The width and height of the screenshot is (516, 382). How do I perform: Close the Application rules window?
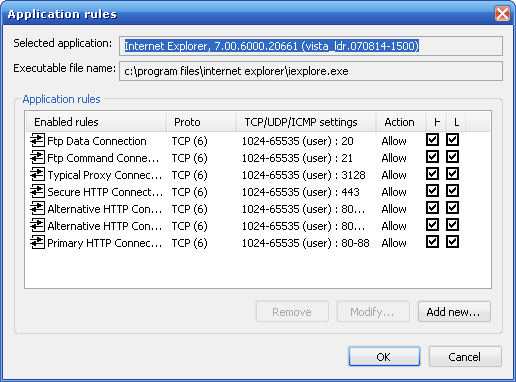[502, 14]
